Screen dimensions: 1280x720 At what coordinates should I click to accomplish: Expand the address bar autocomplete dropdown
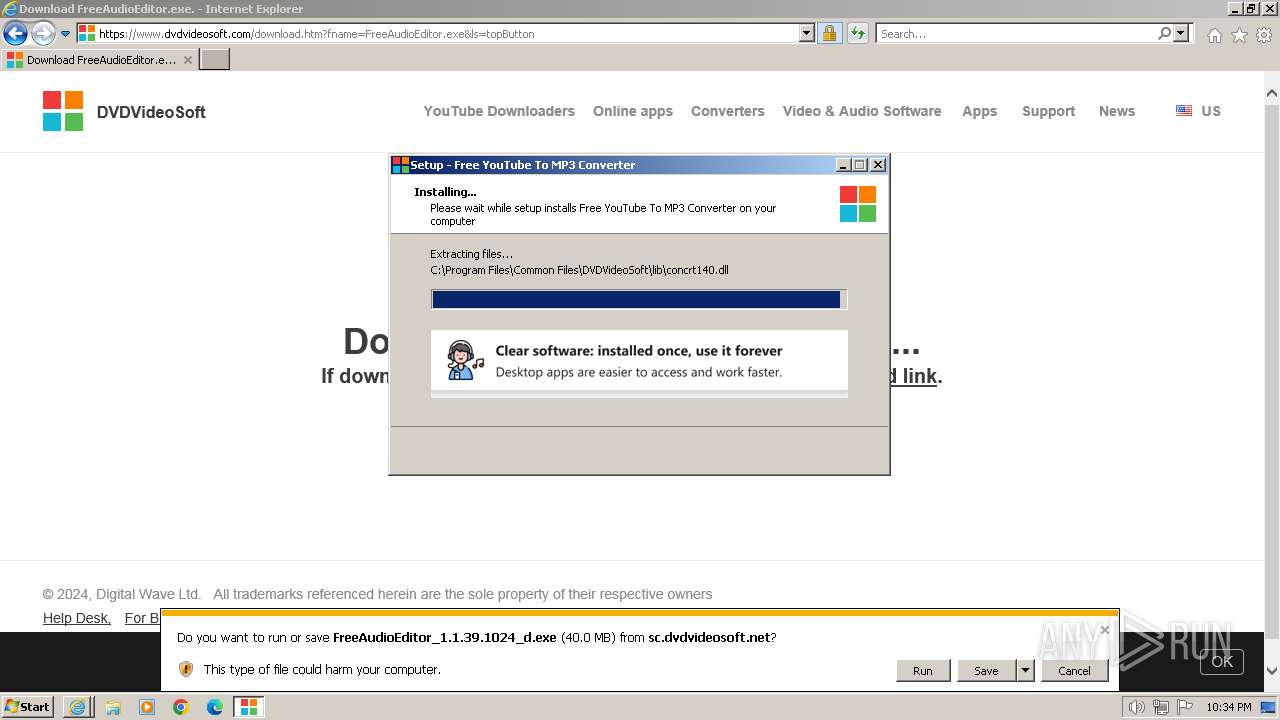pyautogui.click(x=807, y=33)
